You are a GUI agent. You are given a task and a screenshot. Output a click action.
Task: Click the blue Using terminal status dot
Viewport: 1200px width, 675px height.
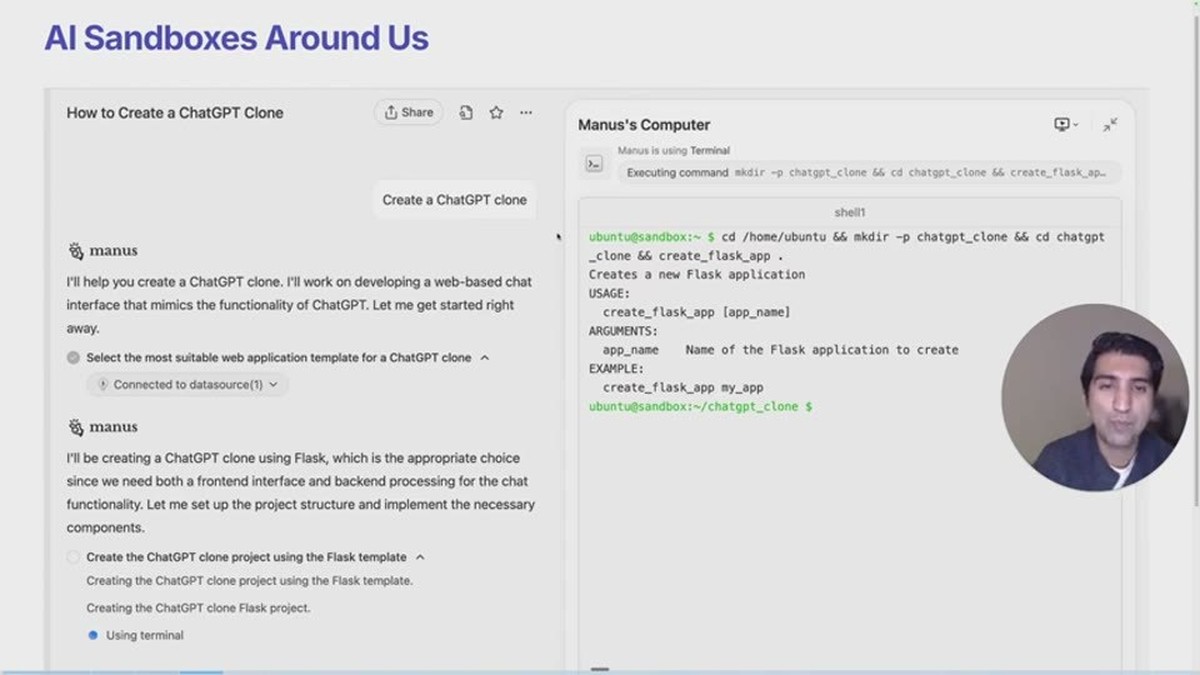click(x=93, y=635)
